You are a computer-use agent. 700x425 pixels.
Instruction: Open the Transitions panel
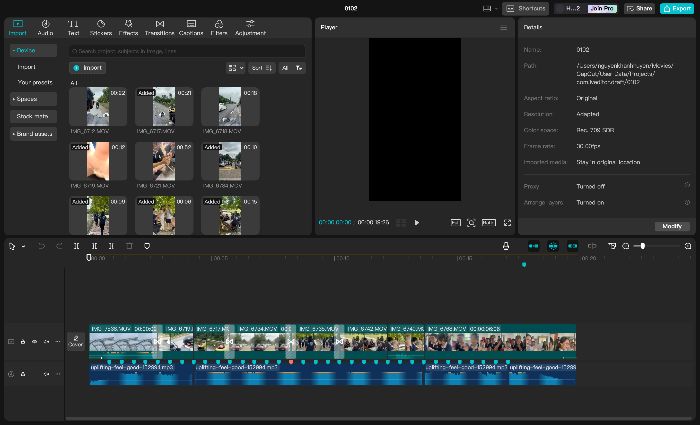click(159, 27)
